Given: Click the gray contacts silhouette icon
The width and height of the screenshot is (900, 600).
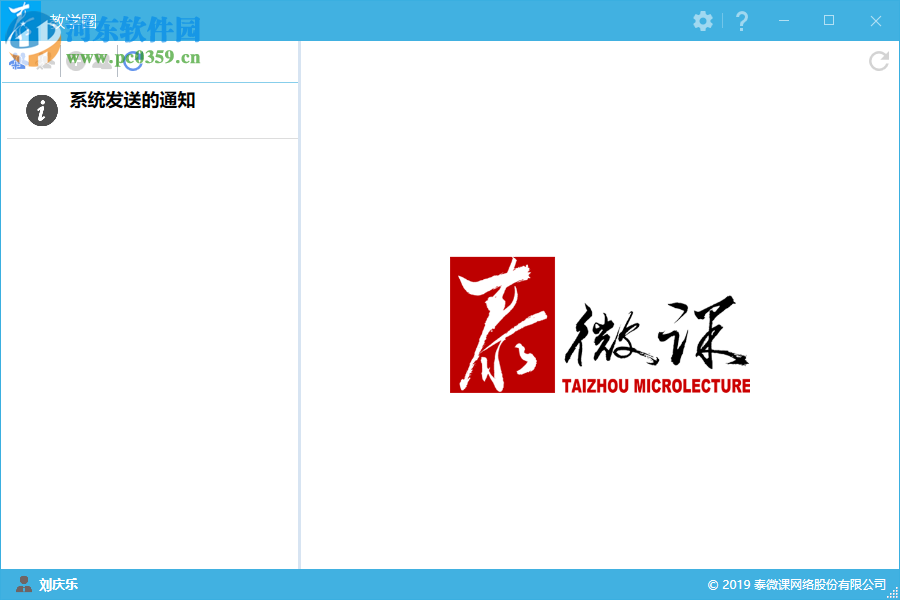Looking at the screenshot, I should (103, 61).
